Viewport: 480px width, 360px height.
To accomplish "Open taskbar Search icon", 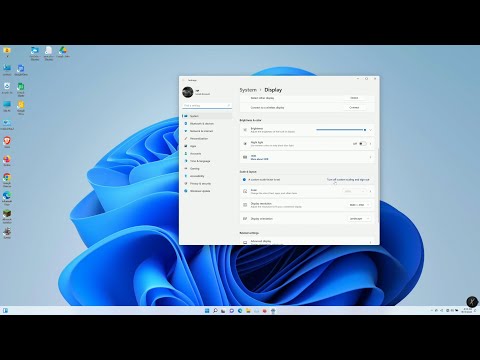I will point(215,311).
